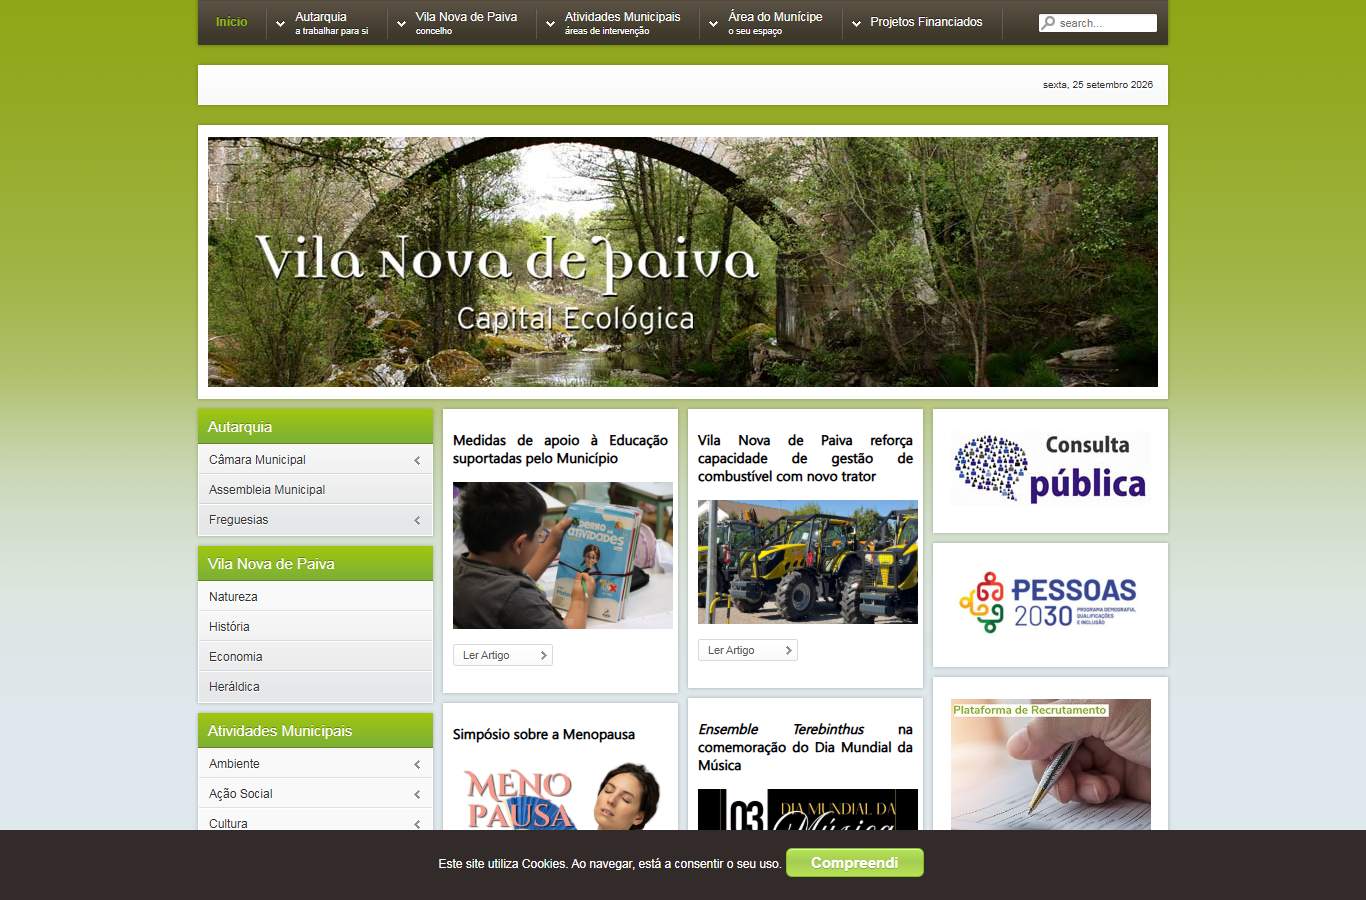The image size is (1366, 900).
Task: Expand the Ambiente sidebar arrow
Action: point(417,764)
